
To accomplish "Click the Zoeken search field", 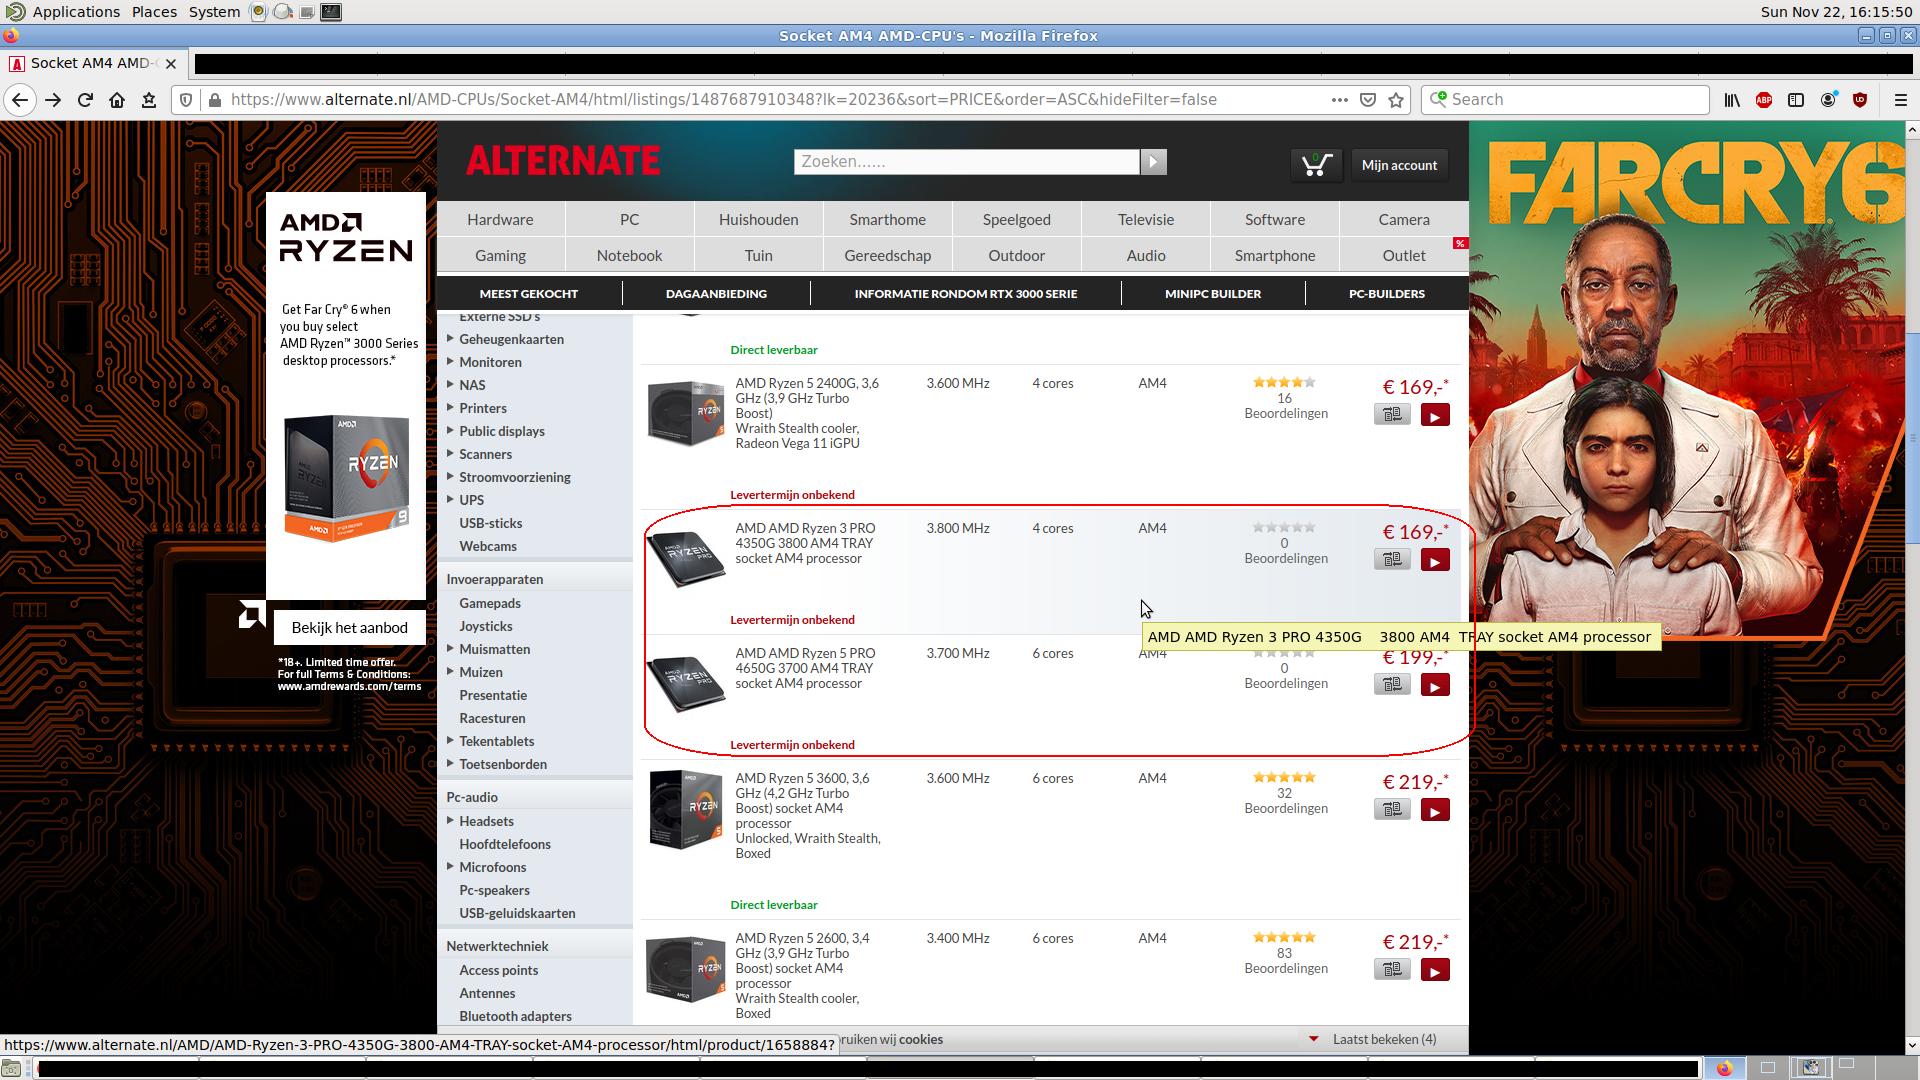I will [x=966, y=162].
